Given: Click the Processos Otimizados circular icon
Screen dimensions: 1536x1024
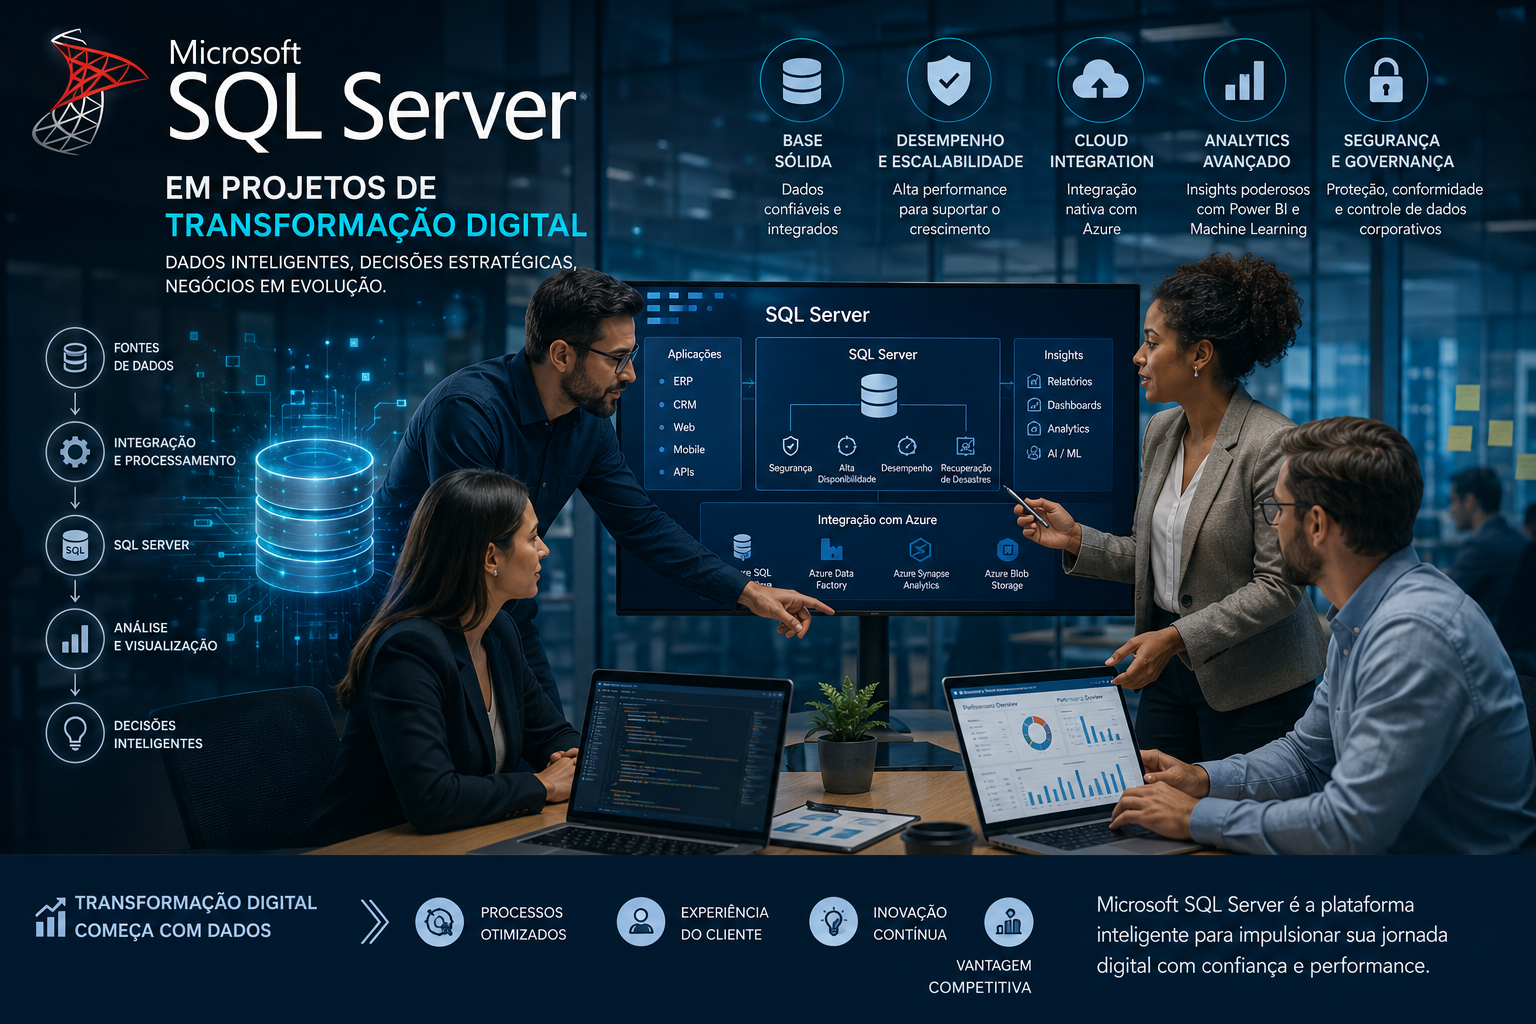Looking at the screenshot, I should (x=440, y=922).
